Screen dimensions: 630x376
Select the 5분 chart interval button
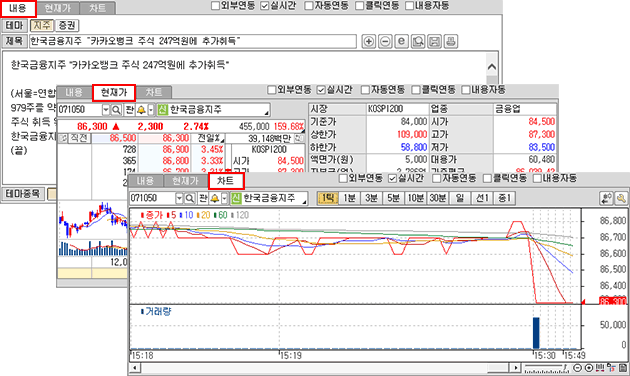click(x=393, y=198)
